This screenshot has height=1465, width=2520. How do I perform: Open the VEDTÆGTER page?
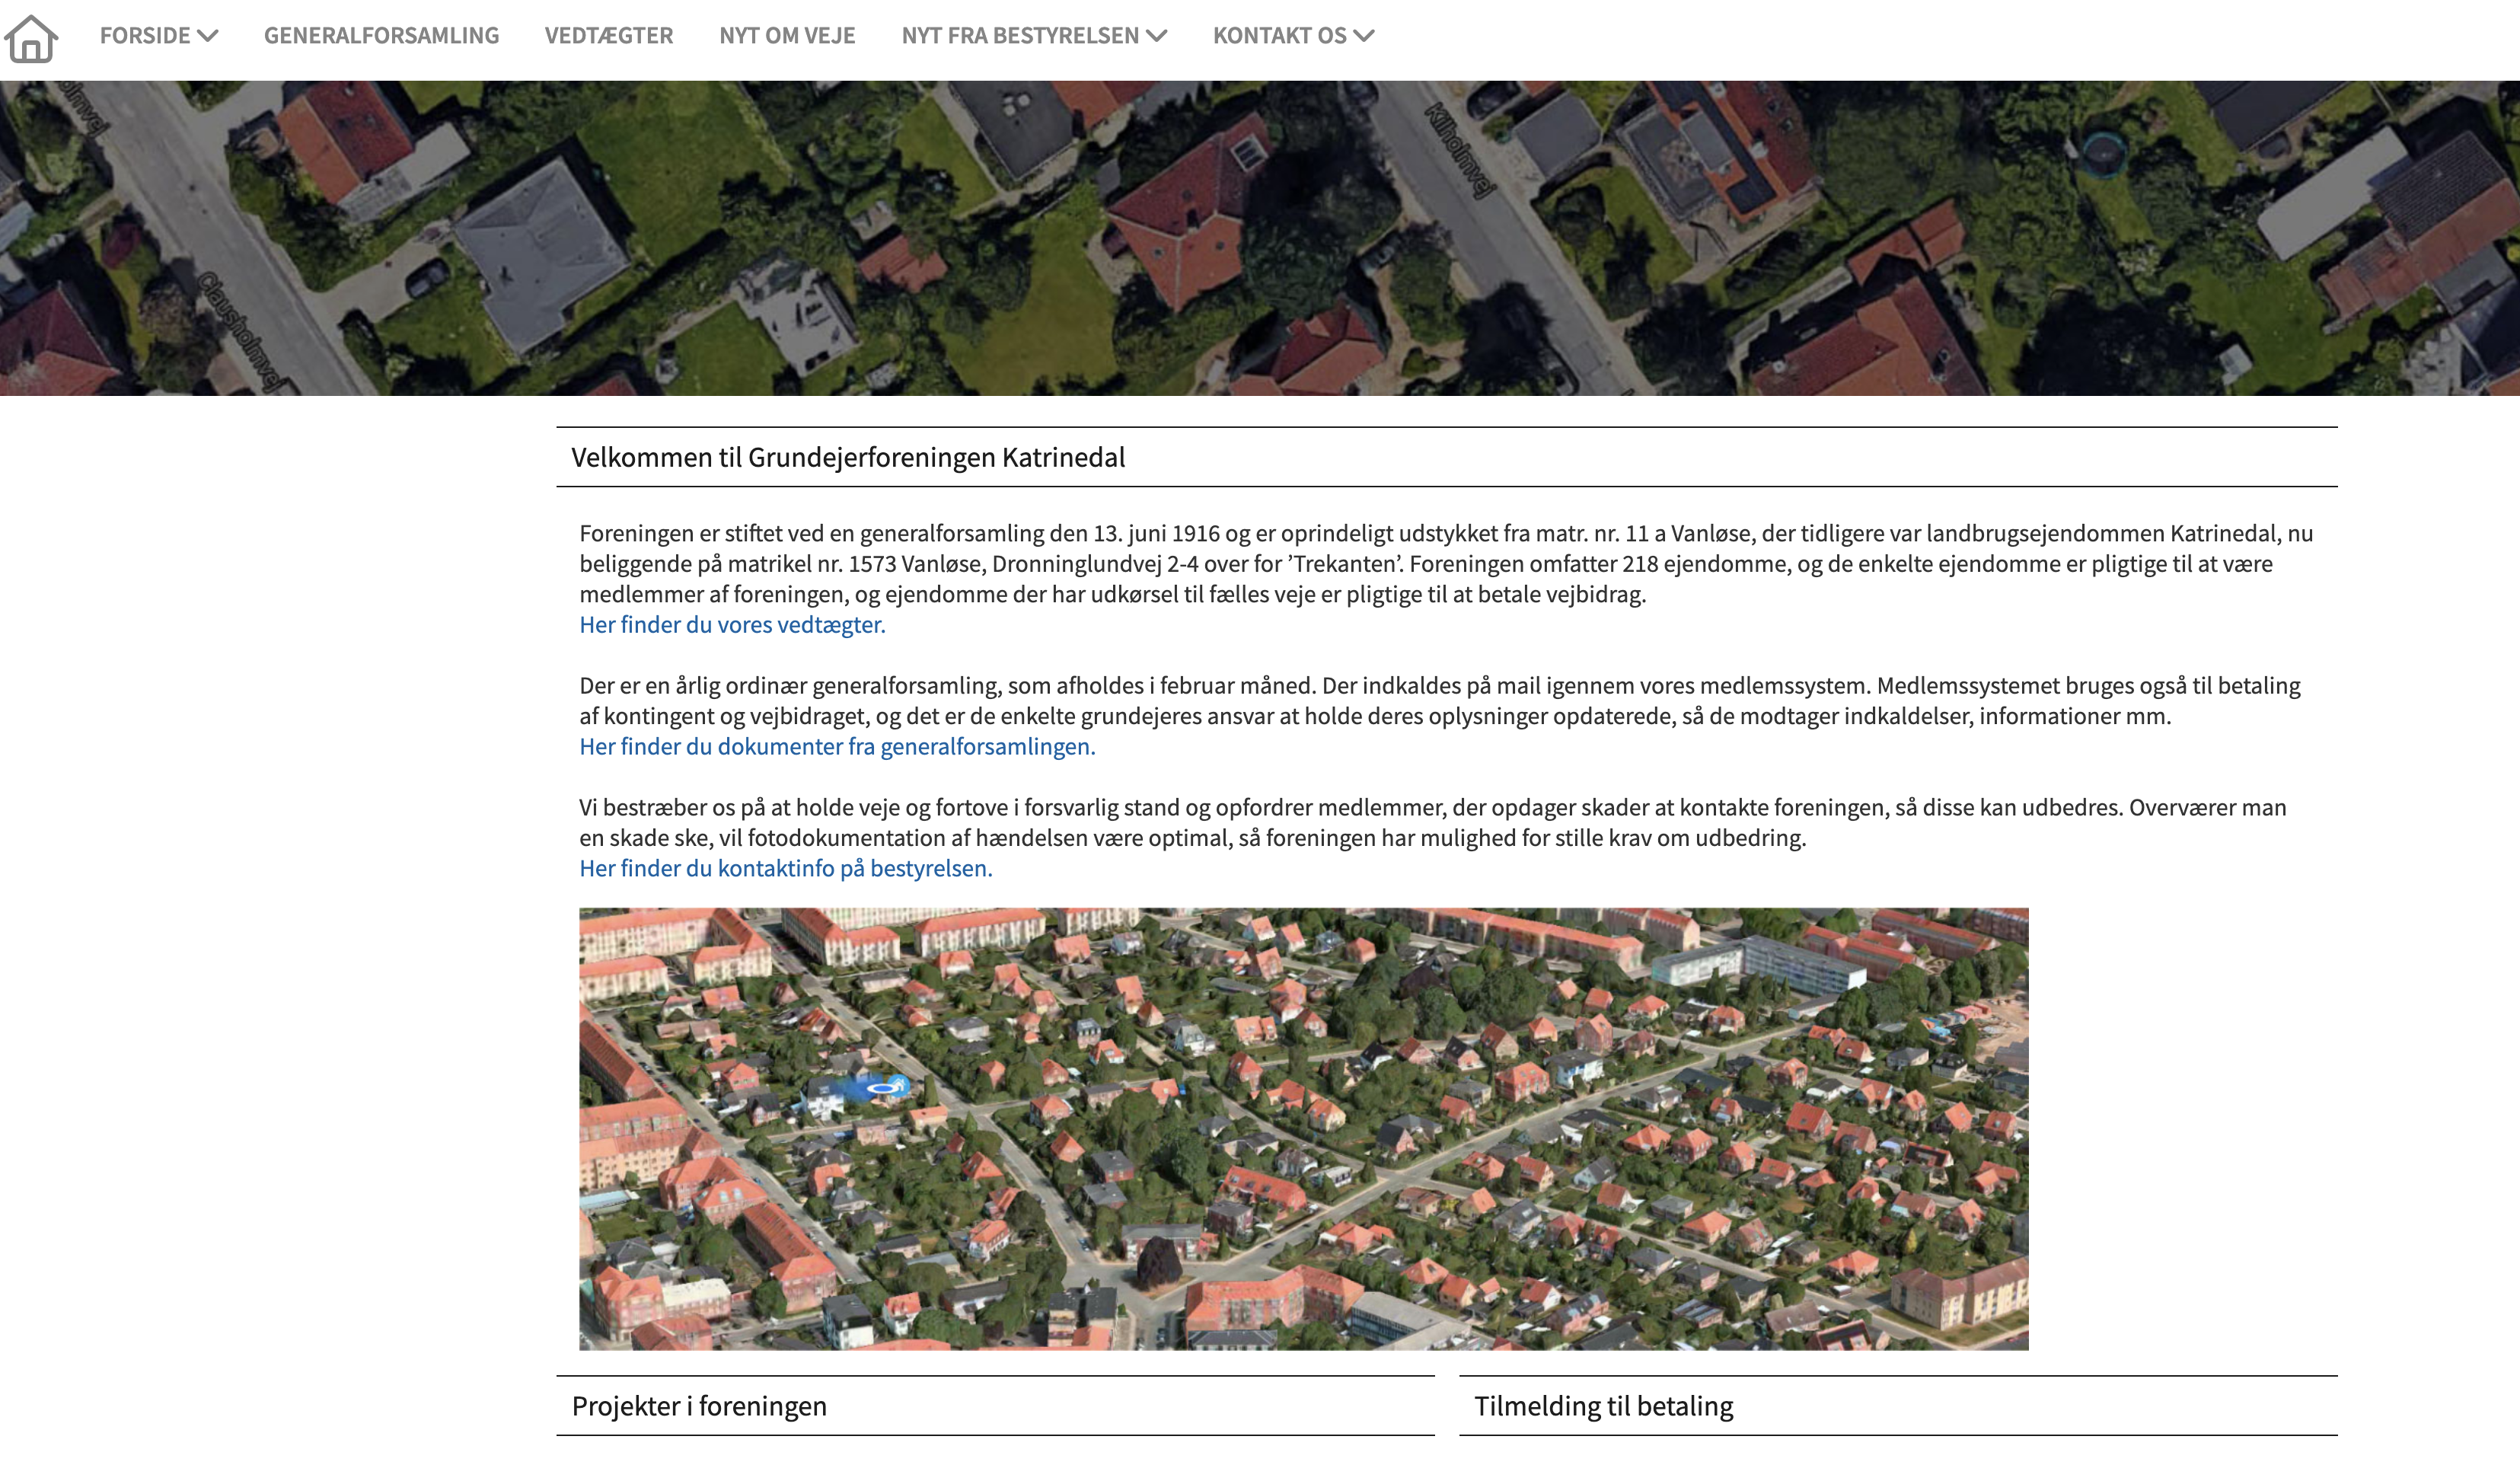(x=609, y=36)
